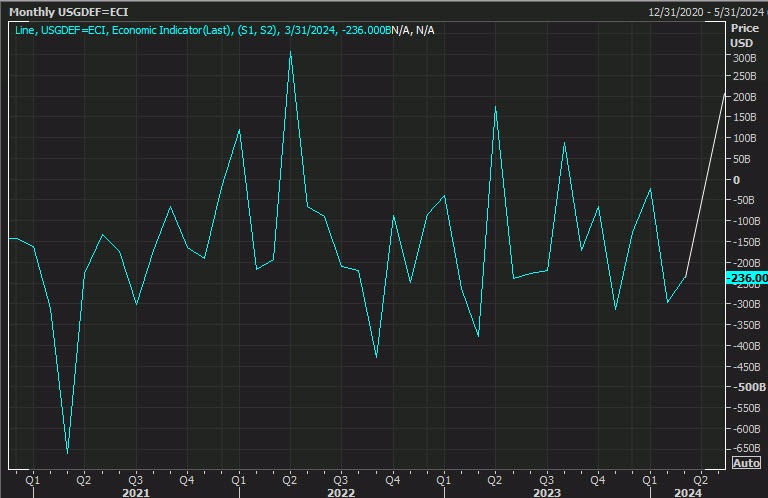The height and width of the screenshot is (498, 768).
Task: Select the bold -500B price axis label
Action: click(748, 387)
